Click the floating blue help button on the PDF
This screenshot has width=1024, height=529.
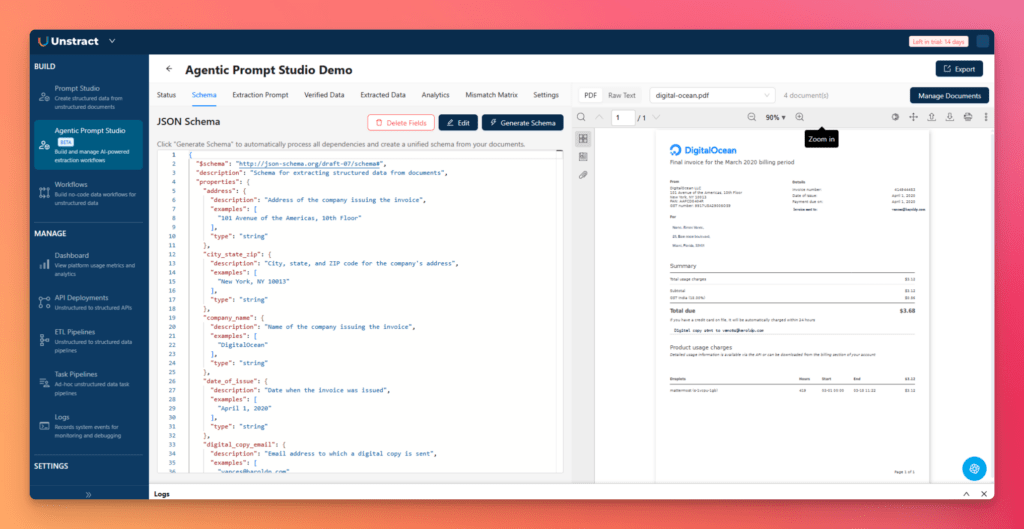[x=975, y=468]
